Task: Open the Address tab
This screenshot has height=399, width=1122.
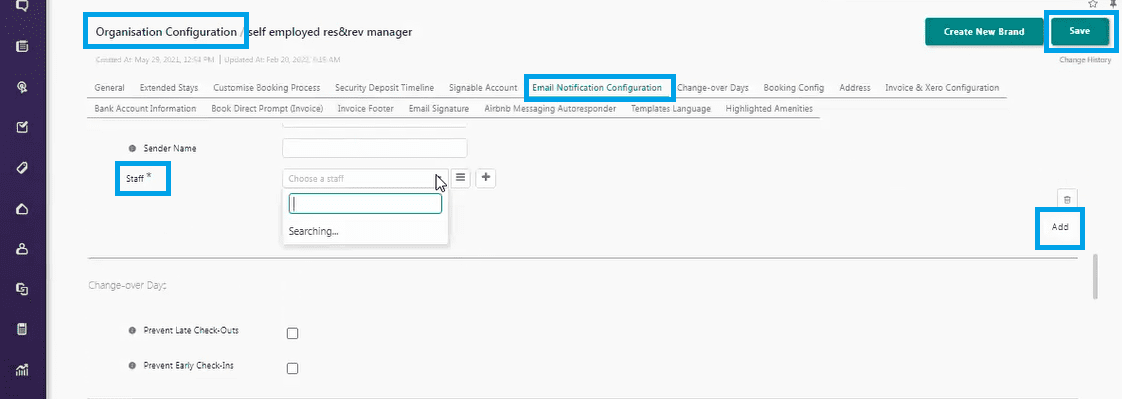Action: click(x=855, y=88)
